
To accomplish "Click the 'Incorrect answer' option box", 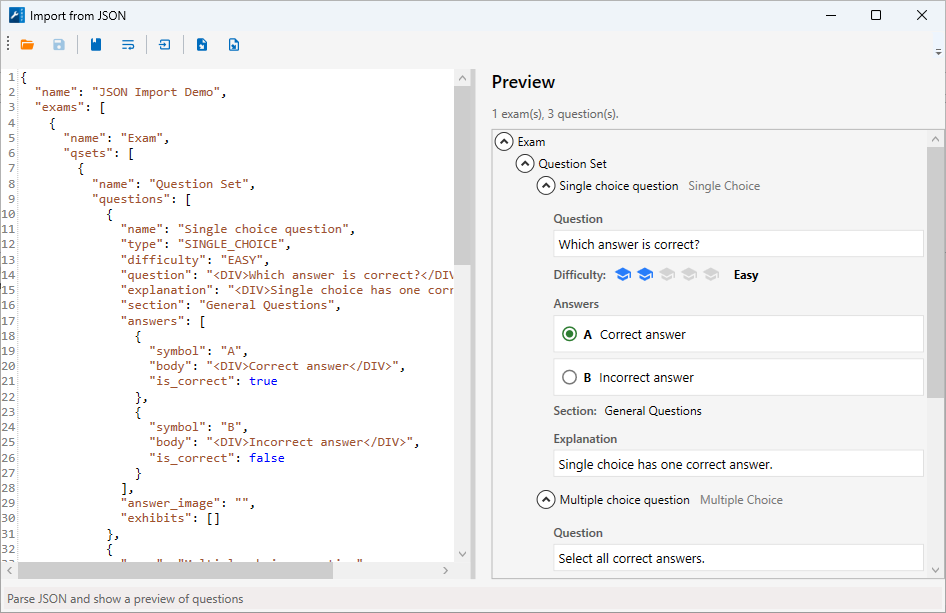I will [x=738, y=377].
